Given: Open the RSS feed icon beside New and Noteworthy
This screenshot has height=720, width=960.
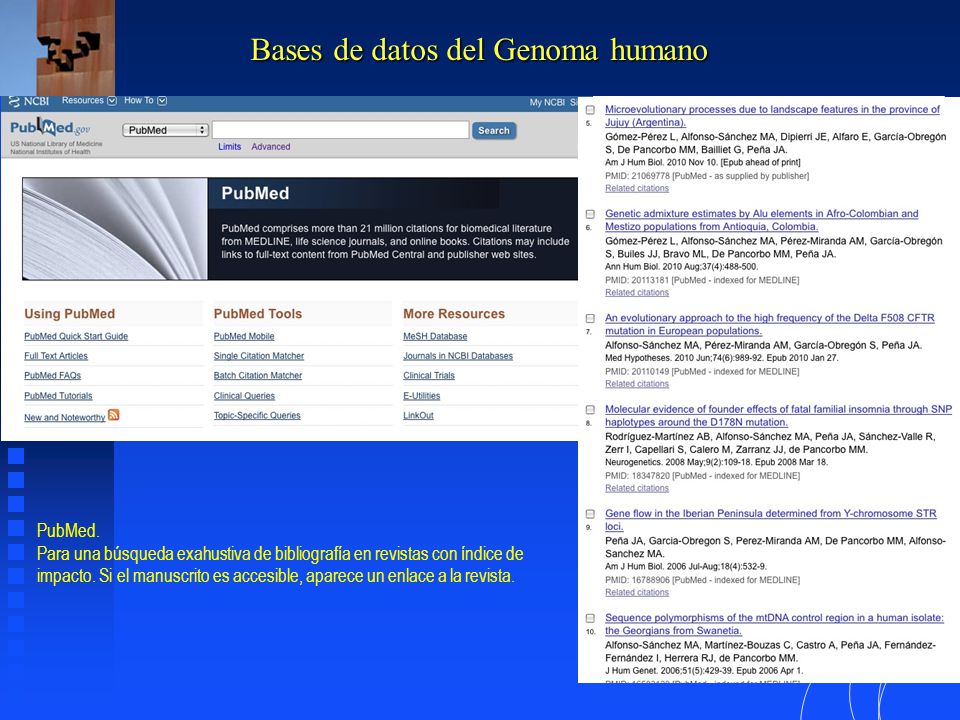Looking at the screenshot, I should tap(114, 415).
